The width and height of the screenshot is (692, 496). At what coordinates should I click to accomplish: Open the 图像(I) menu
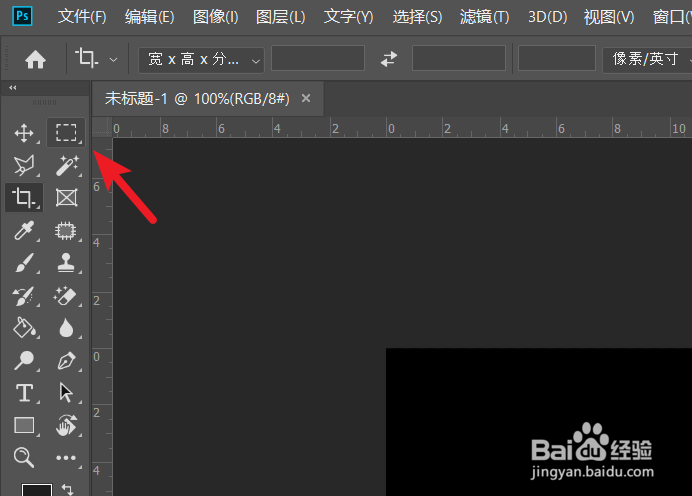point(216,17)
